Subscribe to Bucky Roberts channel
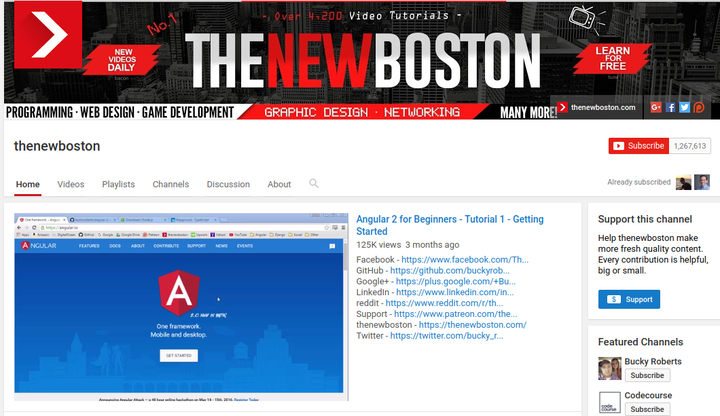 point(647,375)
